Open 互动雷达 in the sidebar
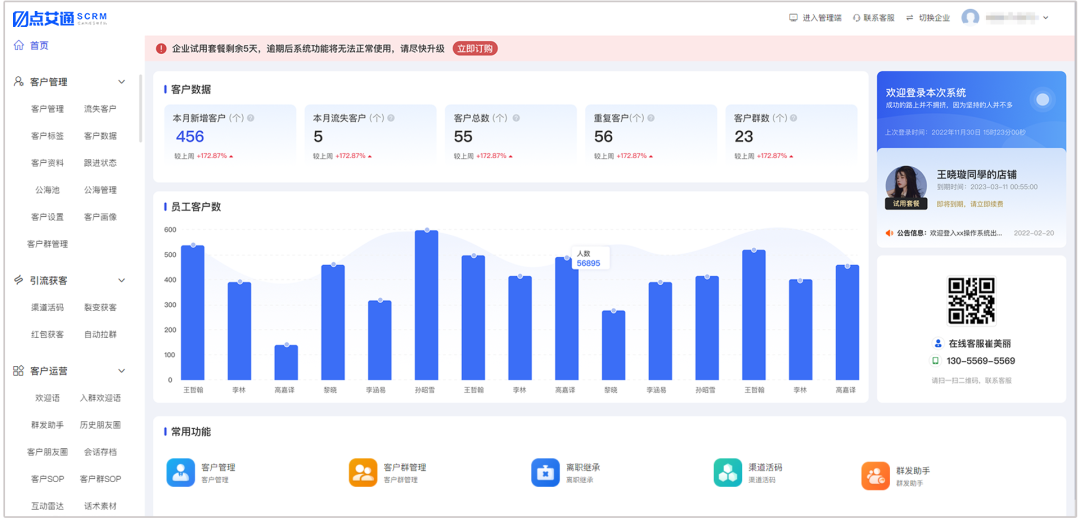This screenshot has height=519, width=1080. coord(48,506)
